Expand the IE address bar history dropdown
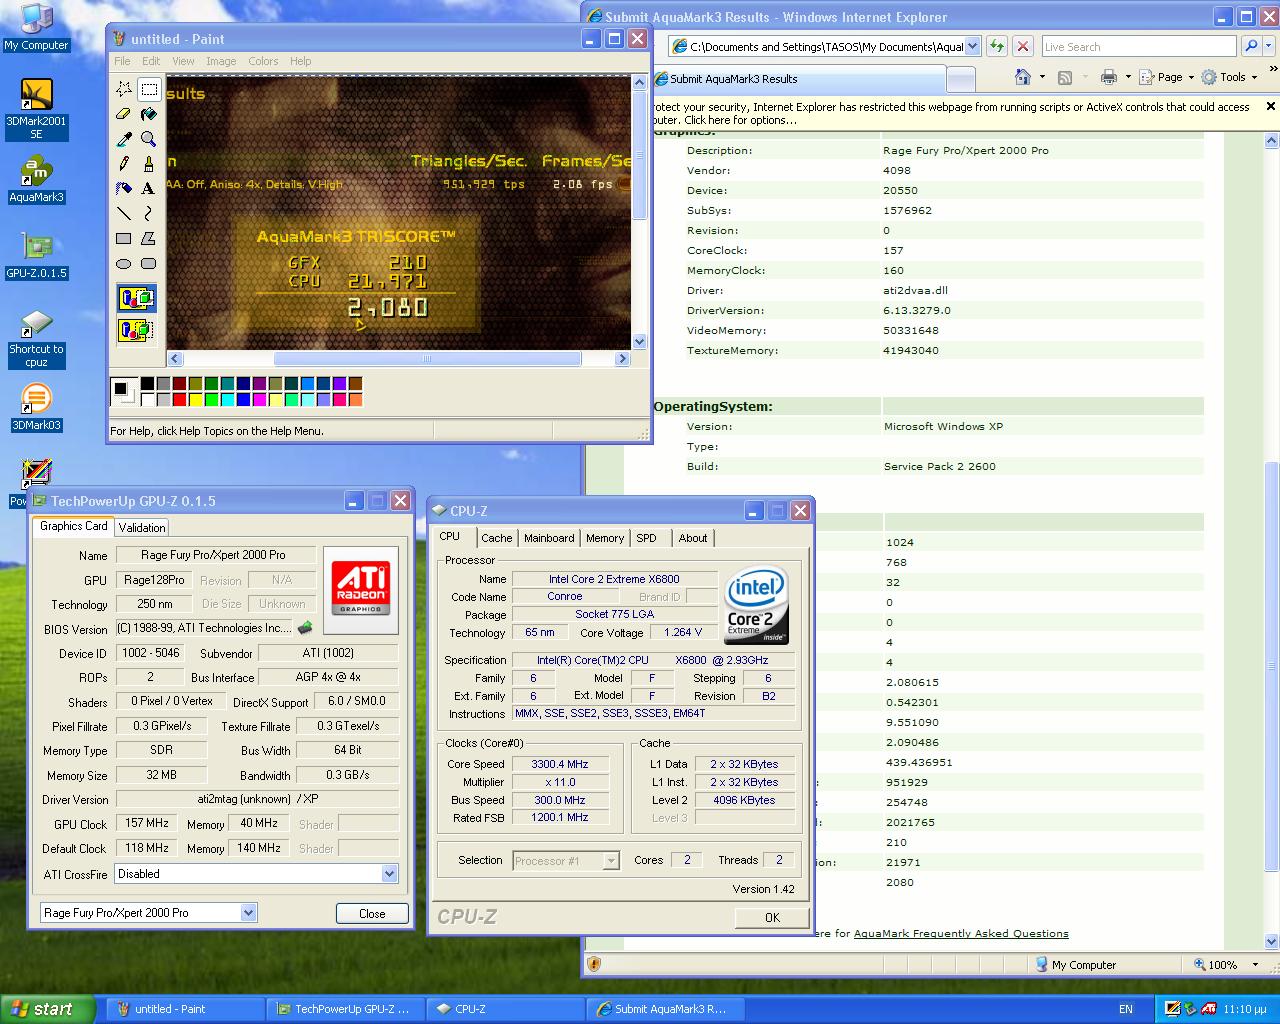The width and height of the screenshot is (1280, 1024). coord(972,46)
